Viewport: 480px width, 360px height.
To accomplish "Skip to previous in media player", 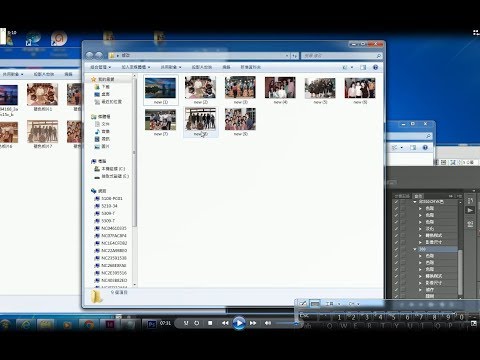I will coord(225,323).
